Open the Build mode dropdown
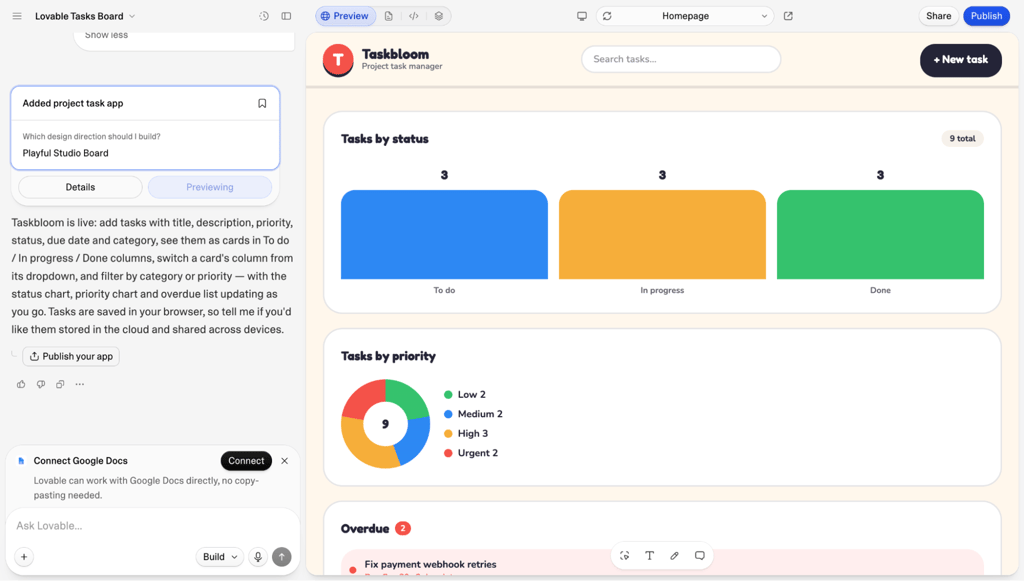1024x581 pixels. (219, 557)
